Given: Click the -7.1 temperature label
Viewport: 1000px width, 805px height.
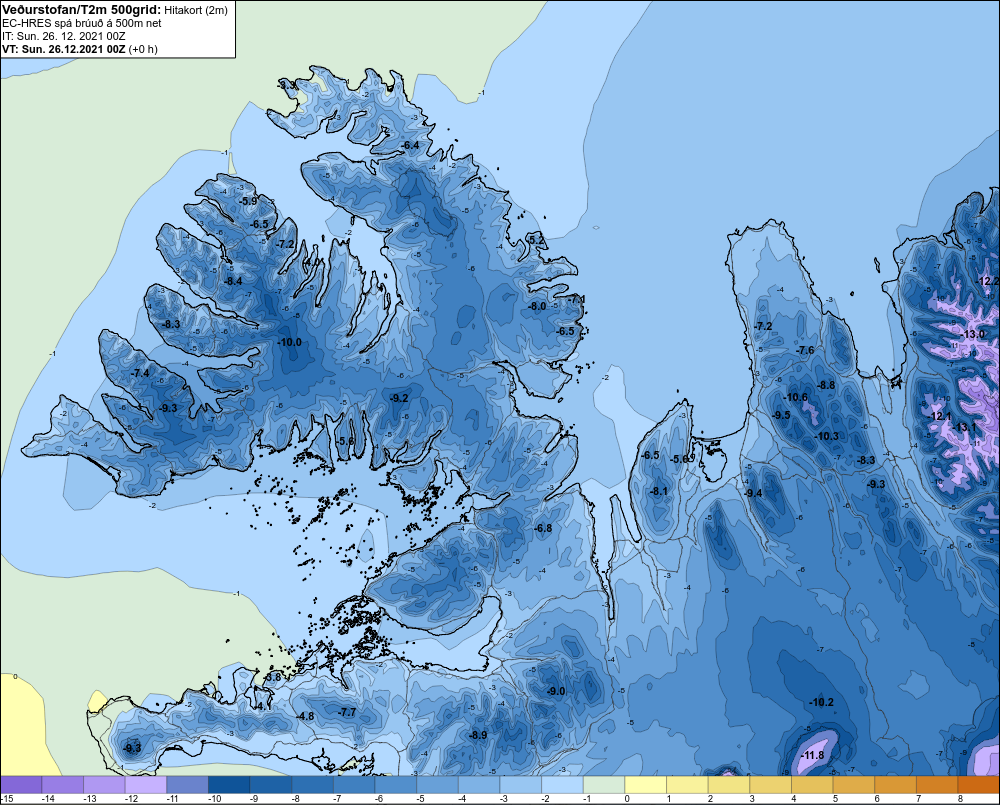Looking at the screenshot, I should [576, 299].
